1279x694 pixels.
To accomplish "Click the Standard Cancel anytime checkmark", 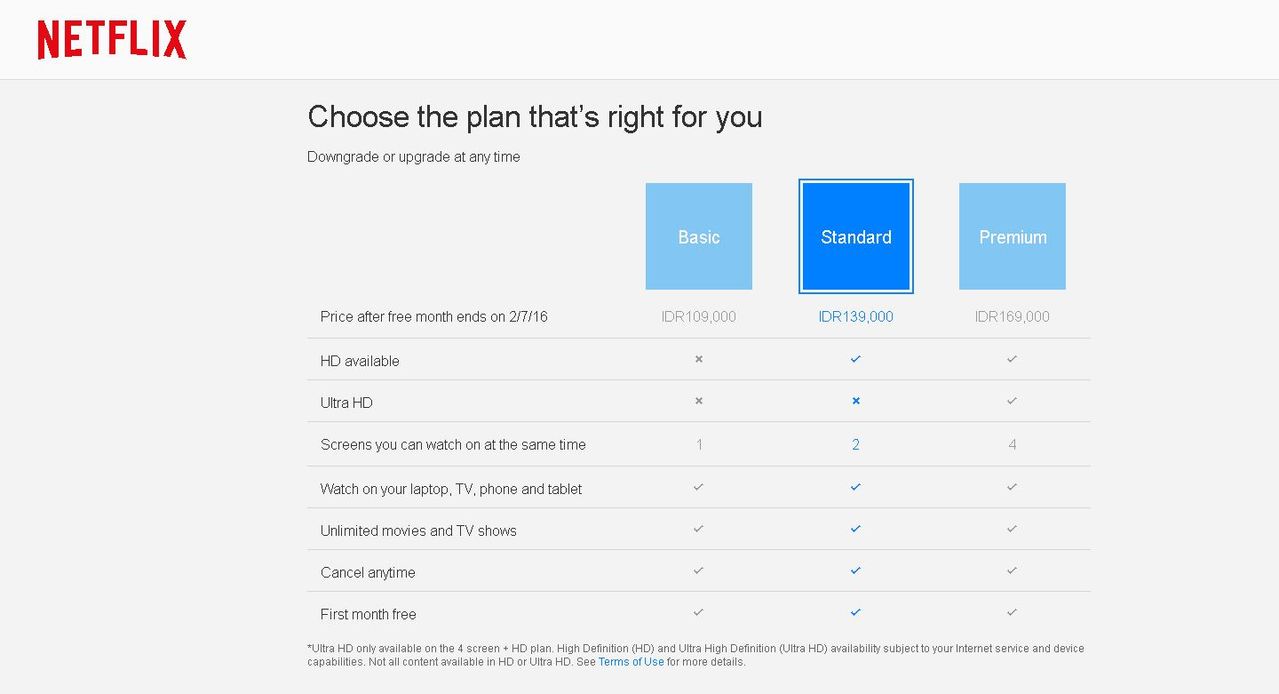I will [856, 571].
